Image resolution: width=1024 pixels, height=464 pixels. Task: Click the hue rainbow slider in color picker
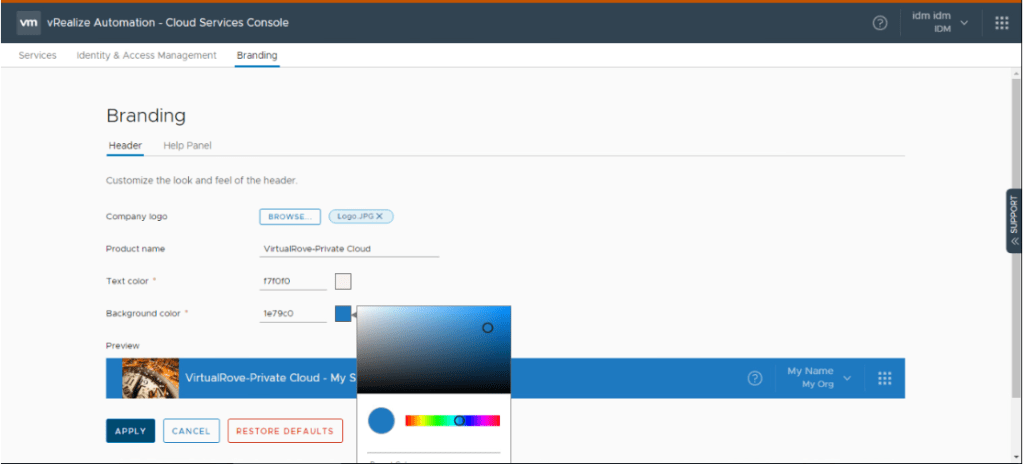(x=452, y=421)
